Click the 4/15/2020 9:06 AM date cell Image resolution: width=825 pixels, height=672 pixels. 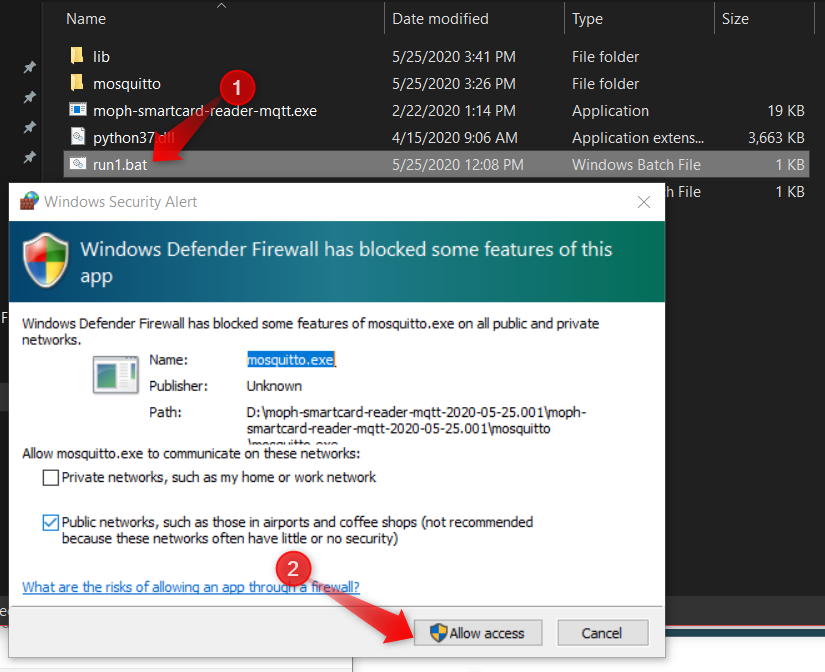(455, 138)
